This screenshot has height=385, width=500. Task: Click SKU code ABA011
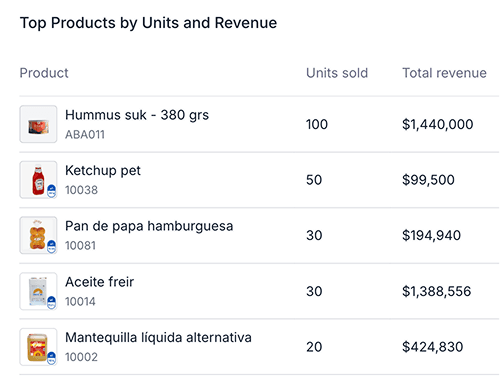click(x=85, y=135)
